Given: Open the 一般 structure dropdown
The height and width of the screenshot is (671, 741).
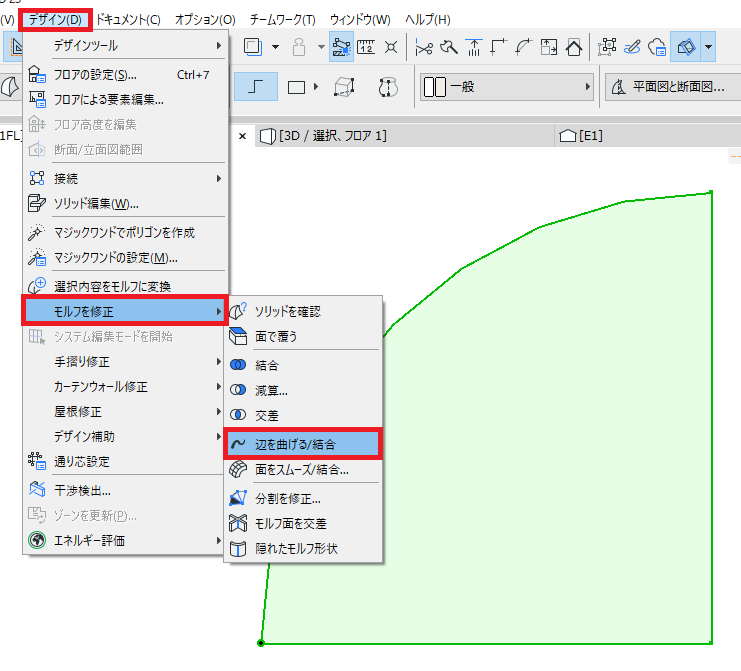Looking at the screenshot, I should 507,87.
